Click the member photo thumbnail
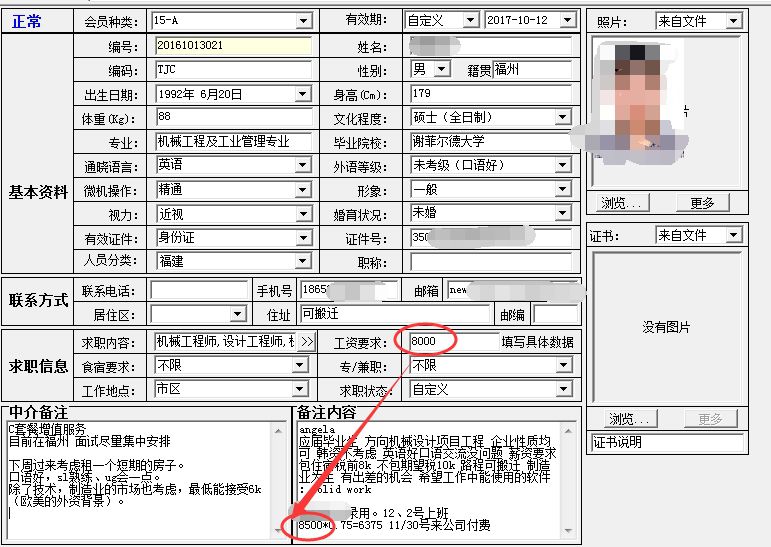Viewport: 771px width, 547px height. 667,111
